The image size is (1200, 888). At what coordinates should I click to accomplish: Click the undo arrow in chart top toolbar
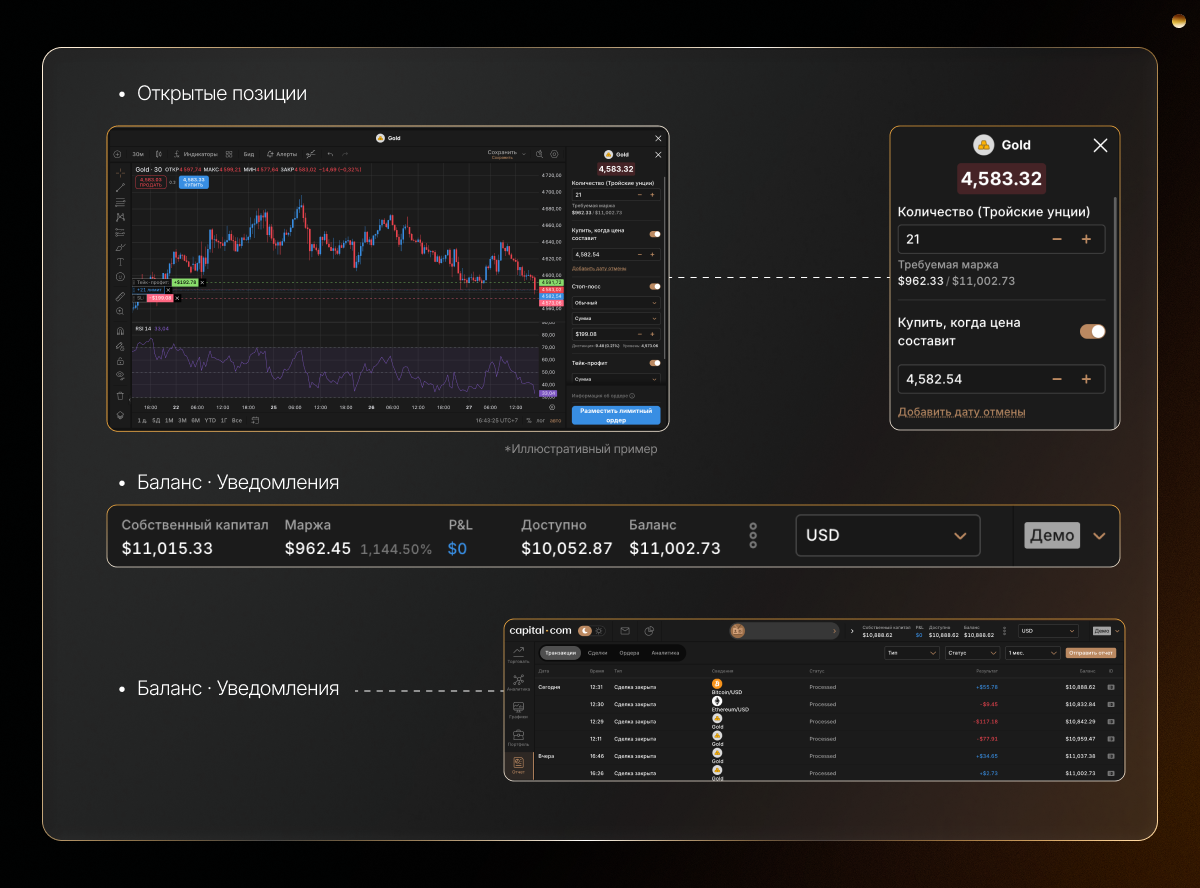pos(330,154)
